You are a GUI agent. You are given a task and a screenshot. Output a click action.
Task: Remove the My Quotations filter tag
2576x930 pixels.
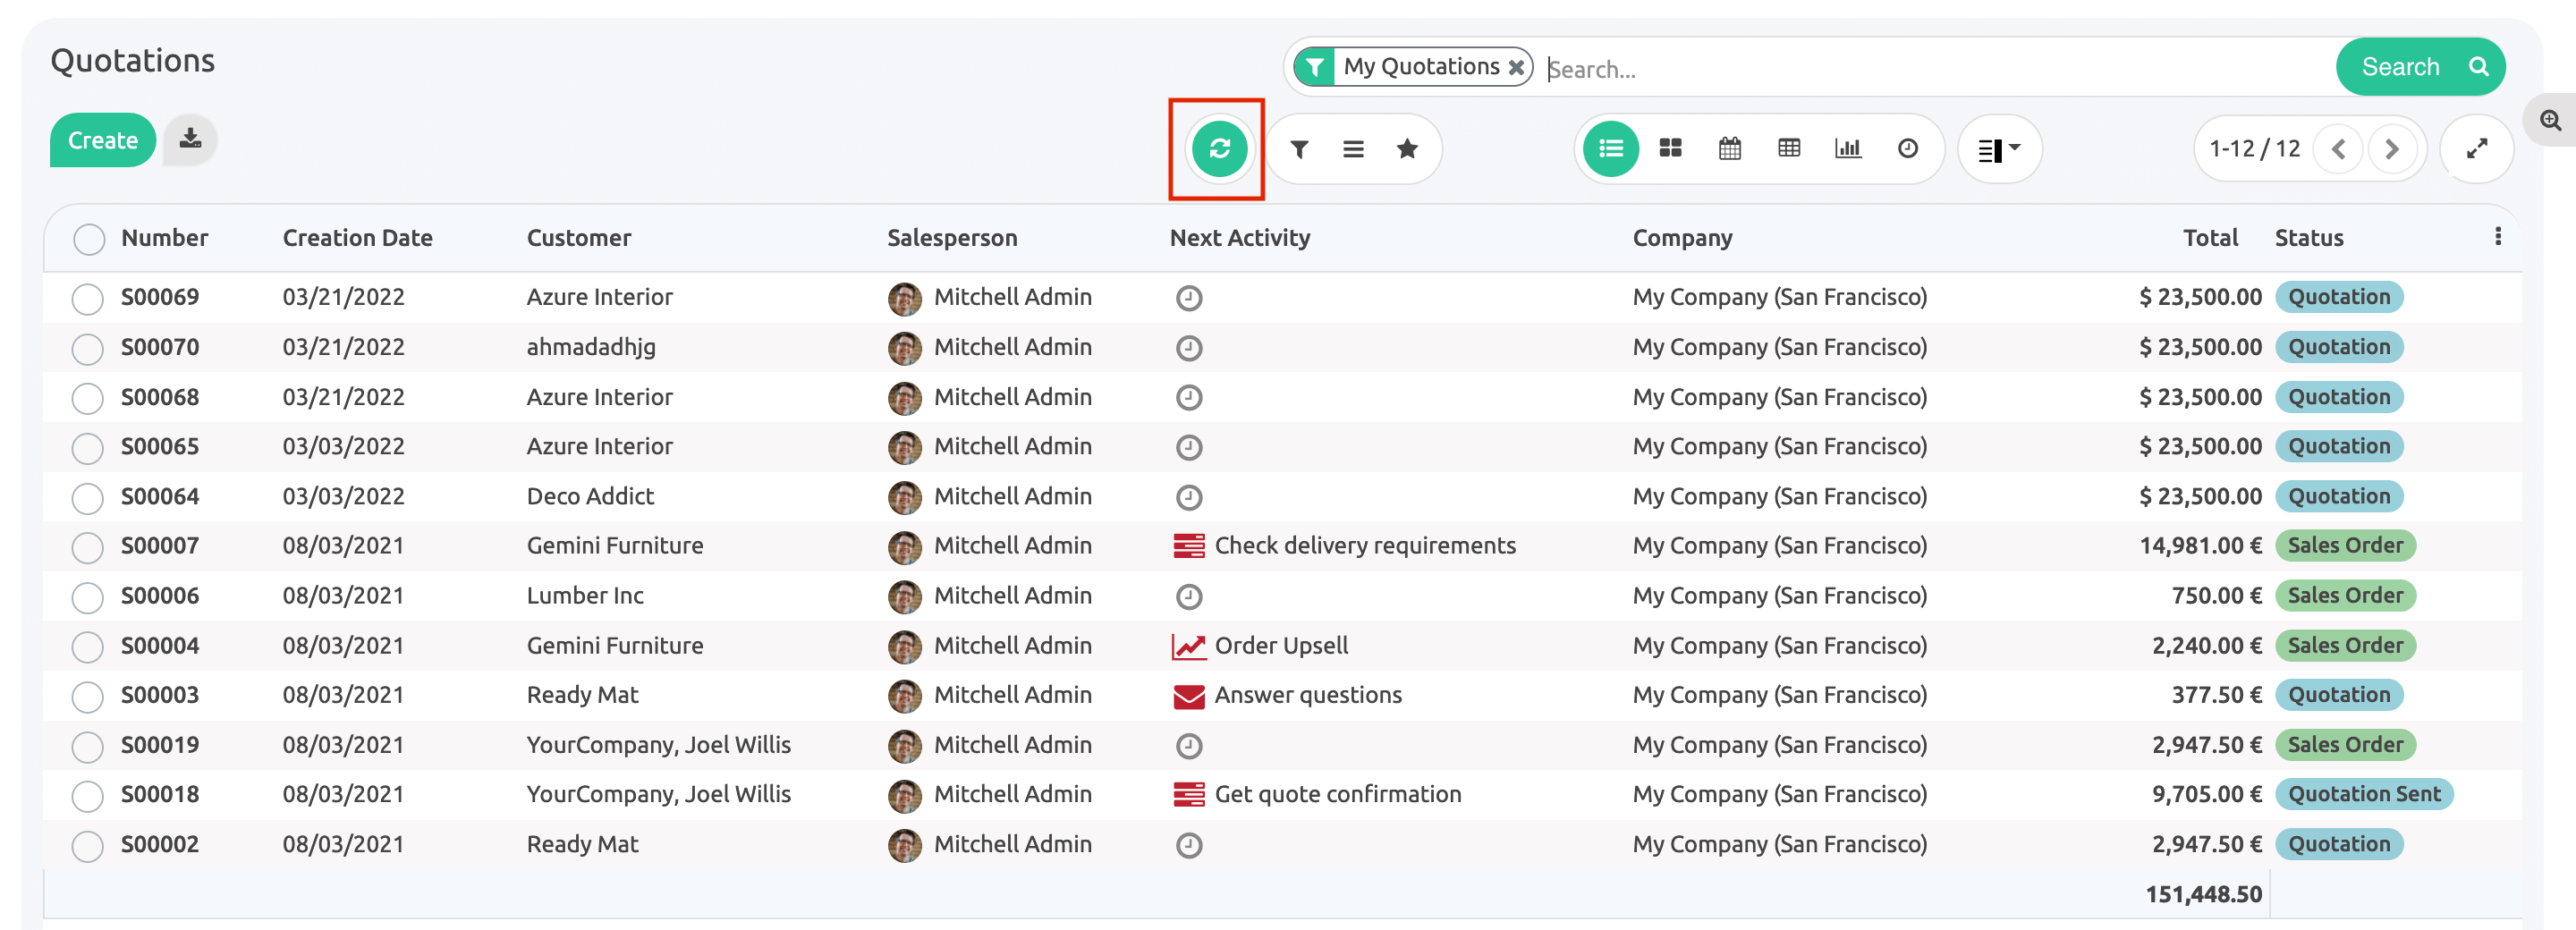click(x=1516, y=67)
